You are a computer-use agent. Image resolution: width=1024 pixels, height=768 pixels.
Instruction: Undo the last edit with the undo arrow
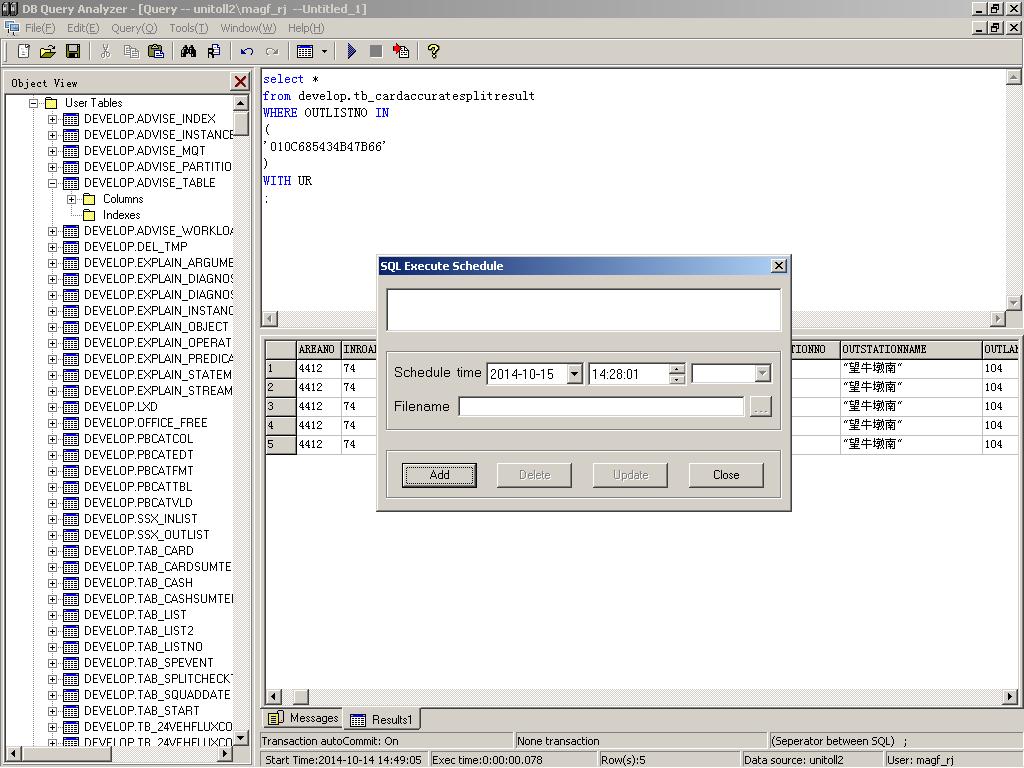click(246, 51)
